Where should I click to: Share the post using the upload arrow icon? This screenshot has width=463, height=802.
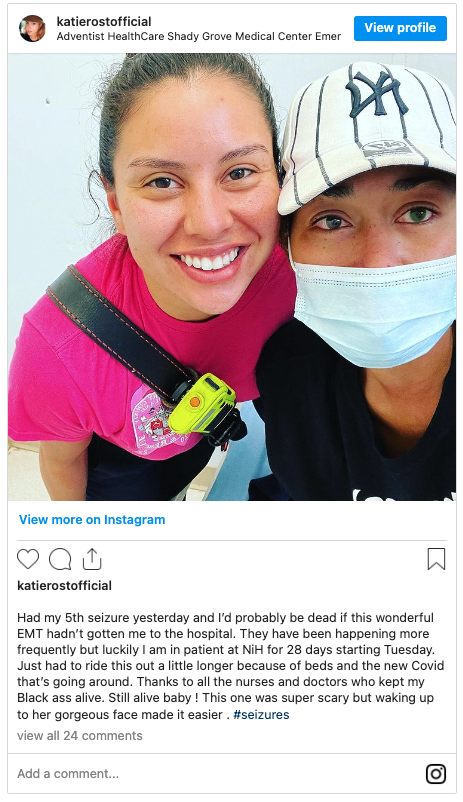pos(92,559)
